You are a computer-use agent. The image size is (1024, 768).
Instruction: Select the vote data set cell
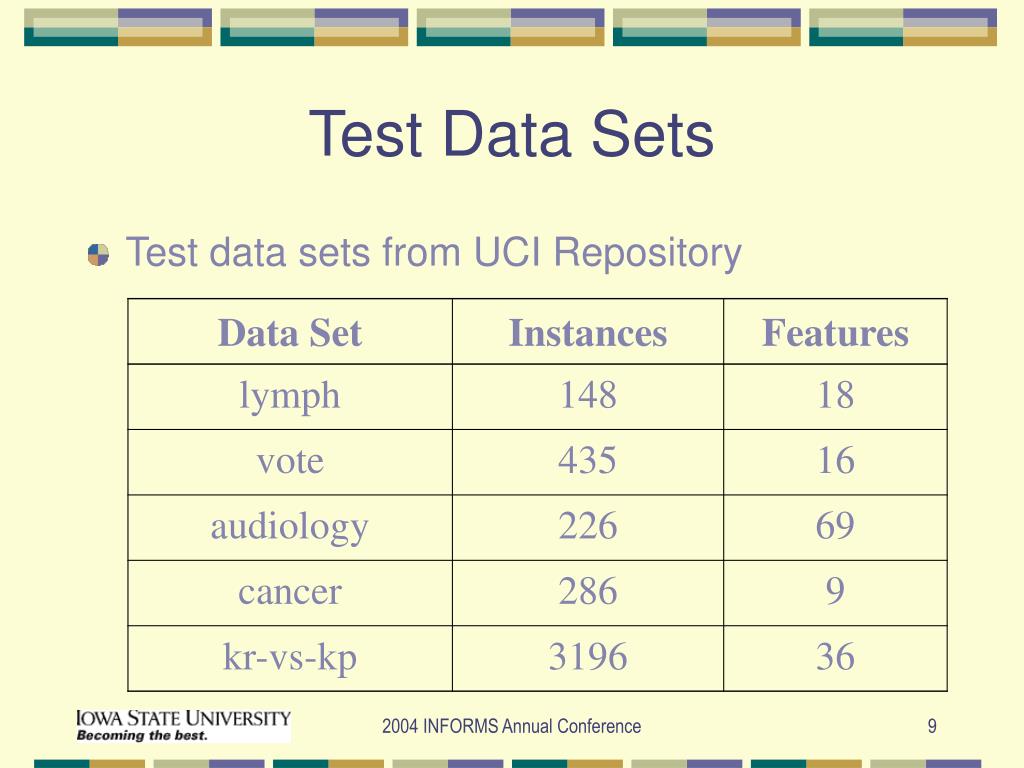290,462
